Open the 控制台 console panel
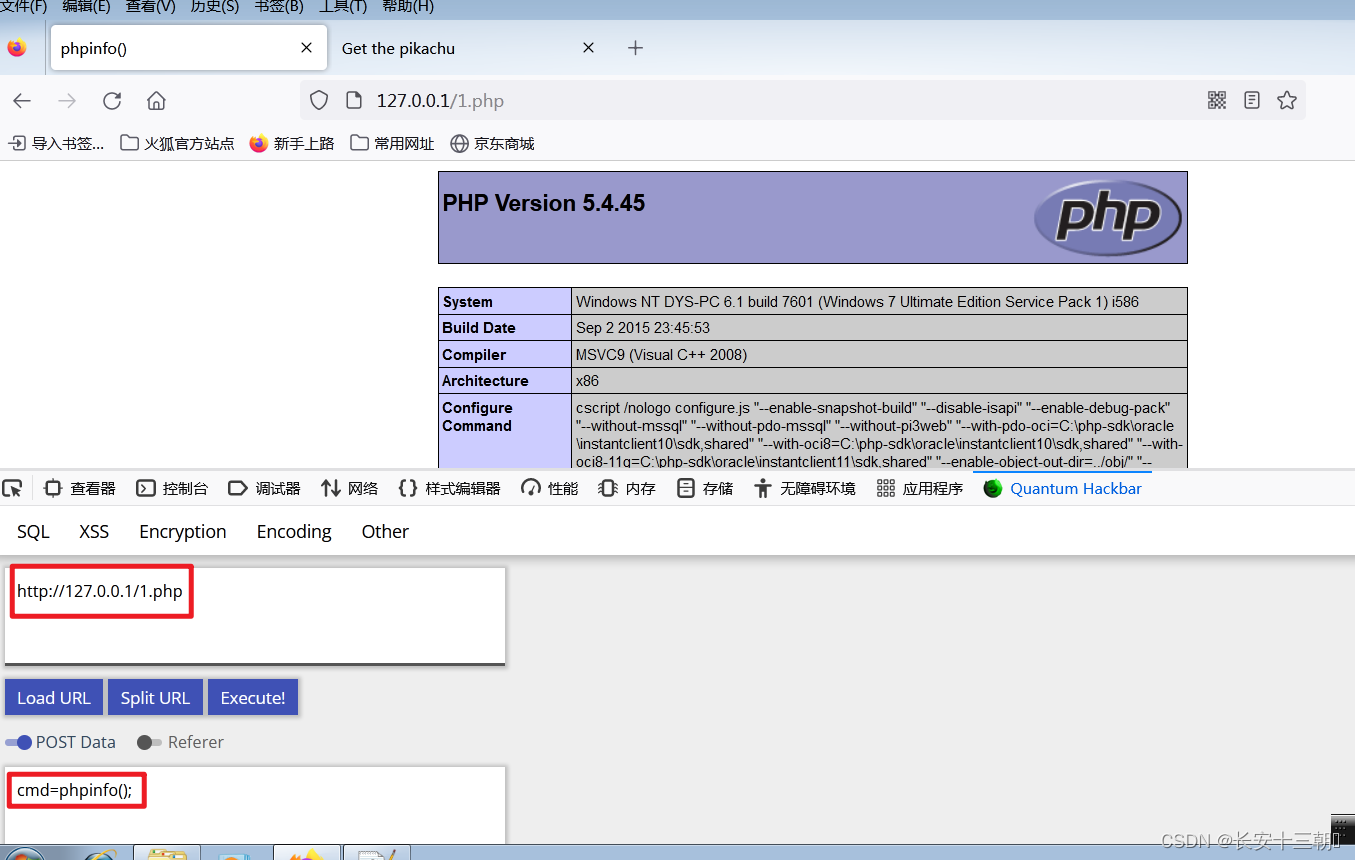1355x860 pixels. pos(173,488)
